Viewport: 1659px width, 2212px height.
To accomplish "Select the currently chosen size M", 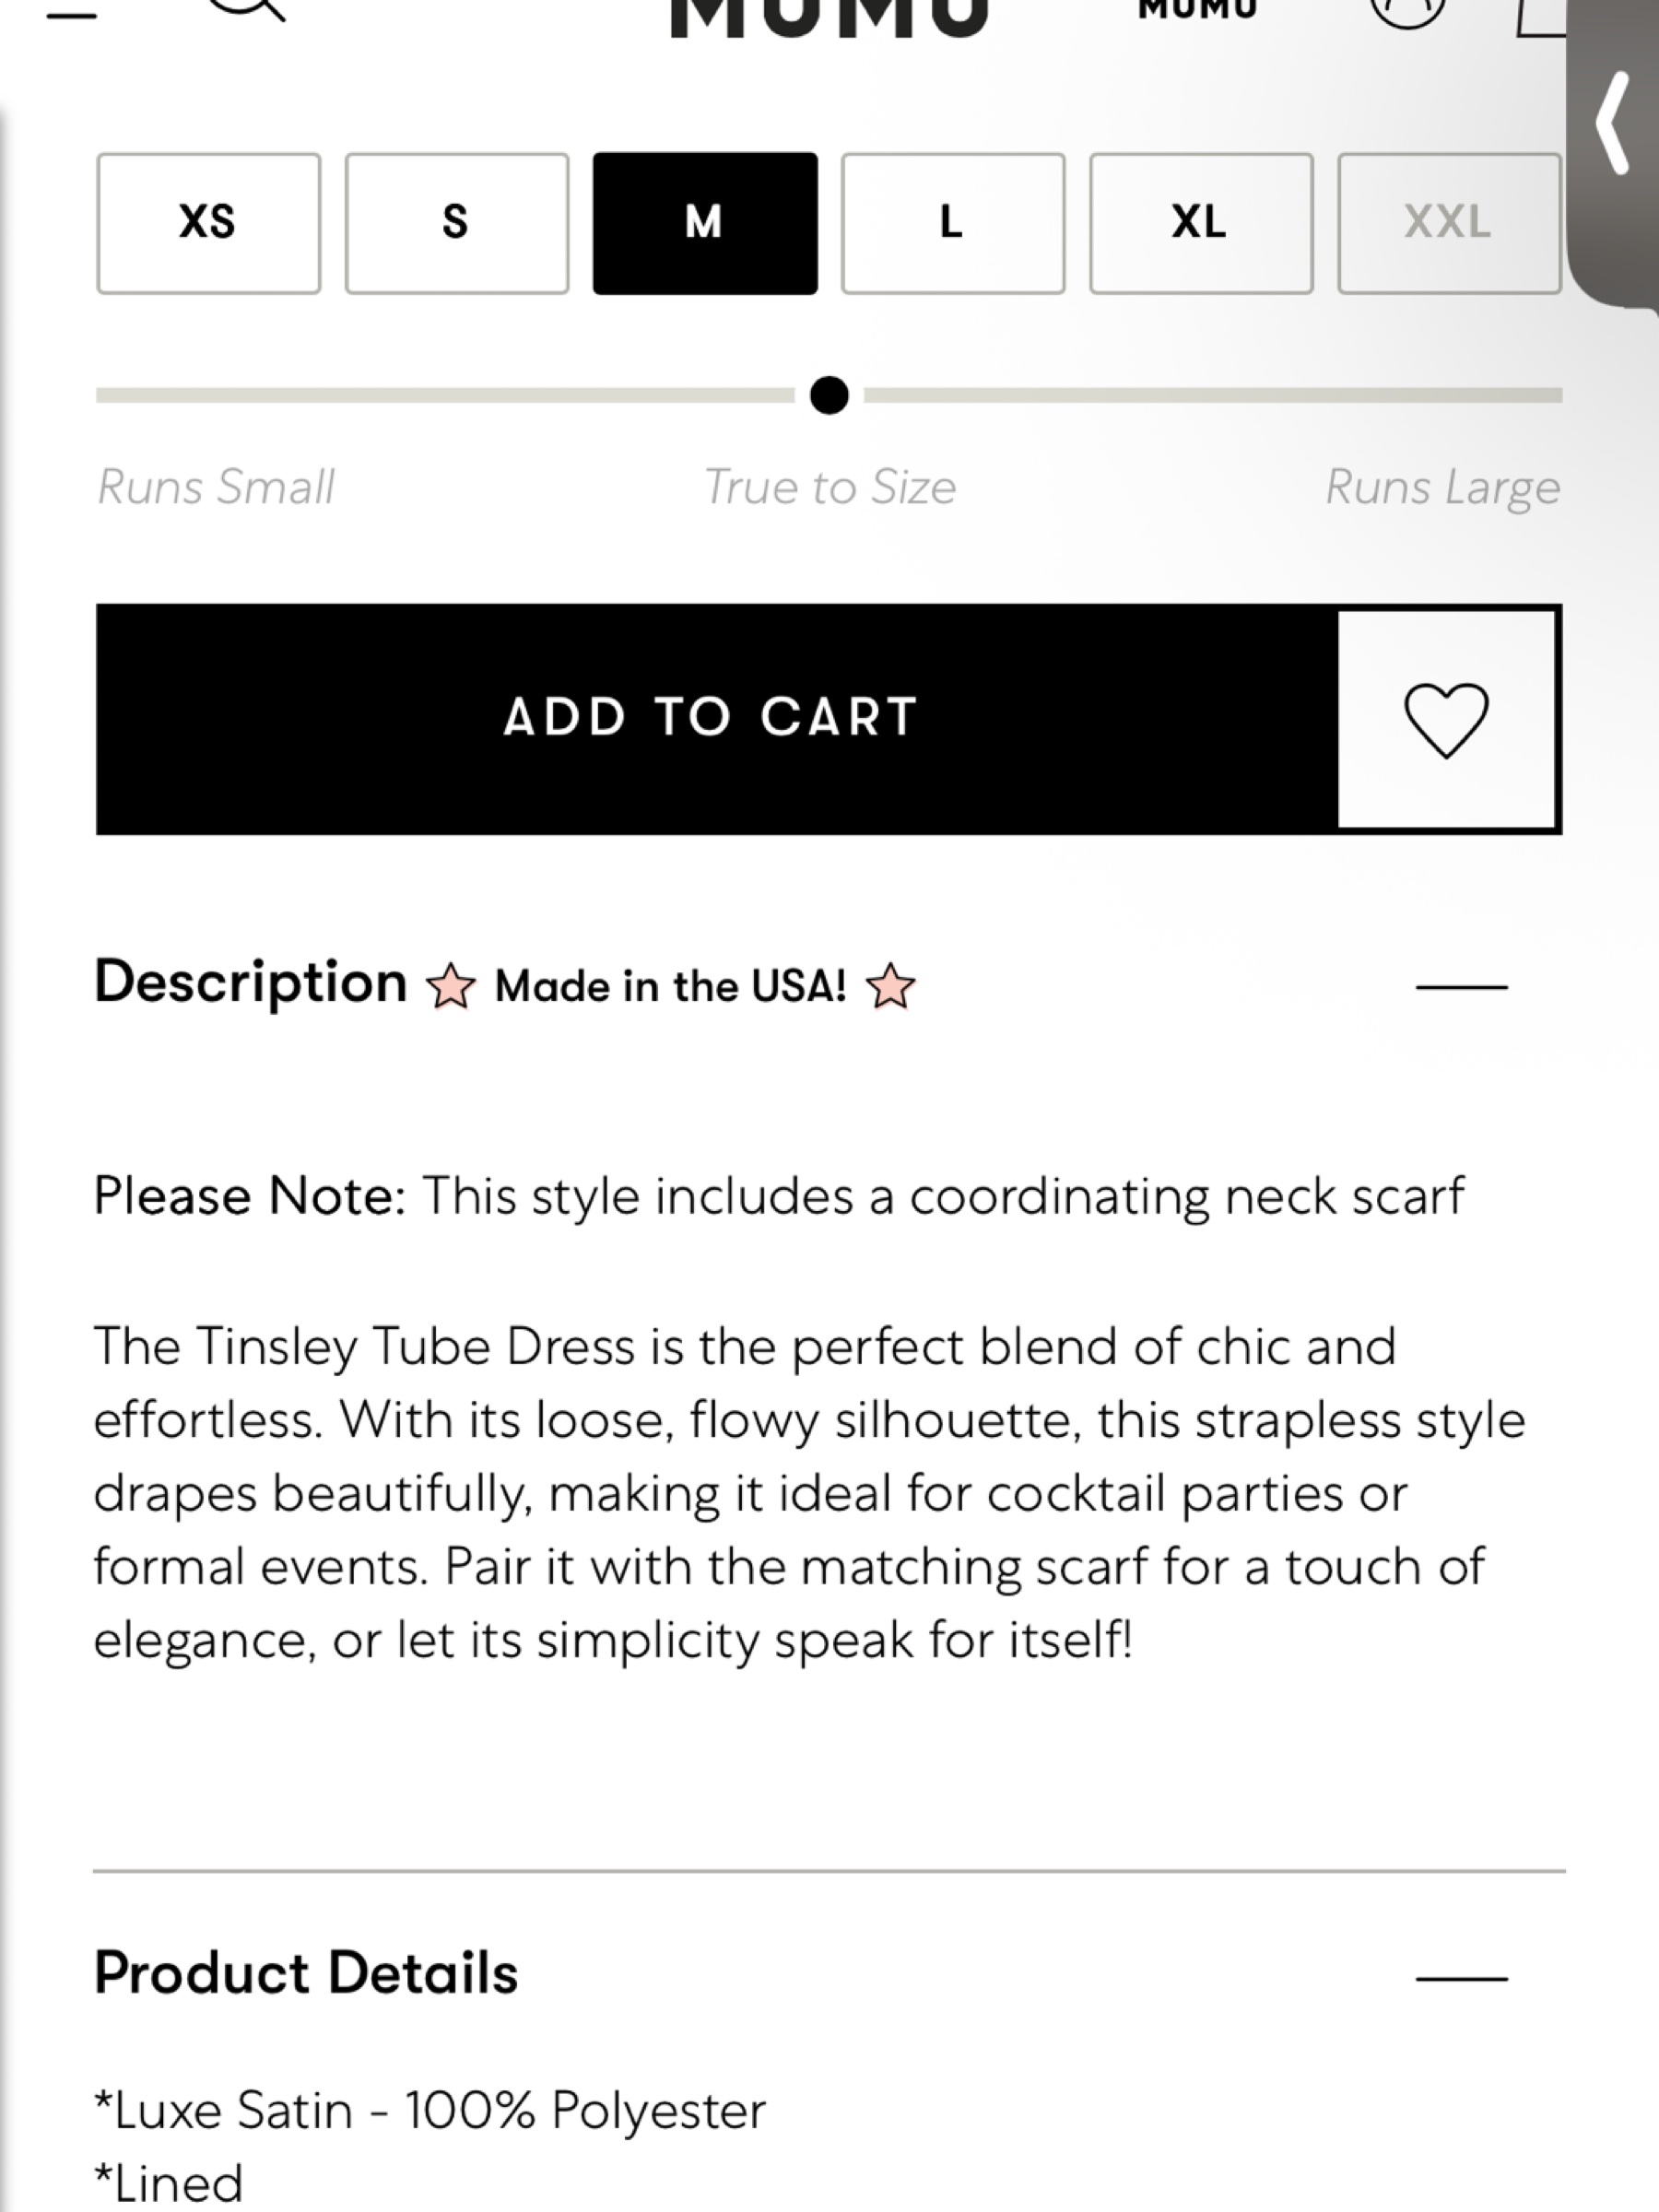I will 705,223.
